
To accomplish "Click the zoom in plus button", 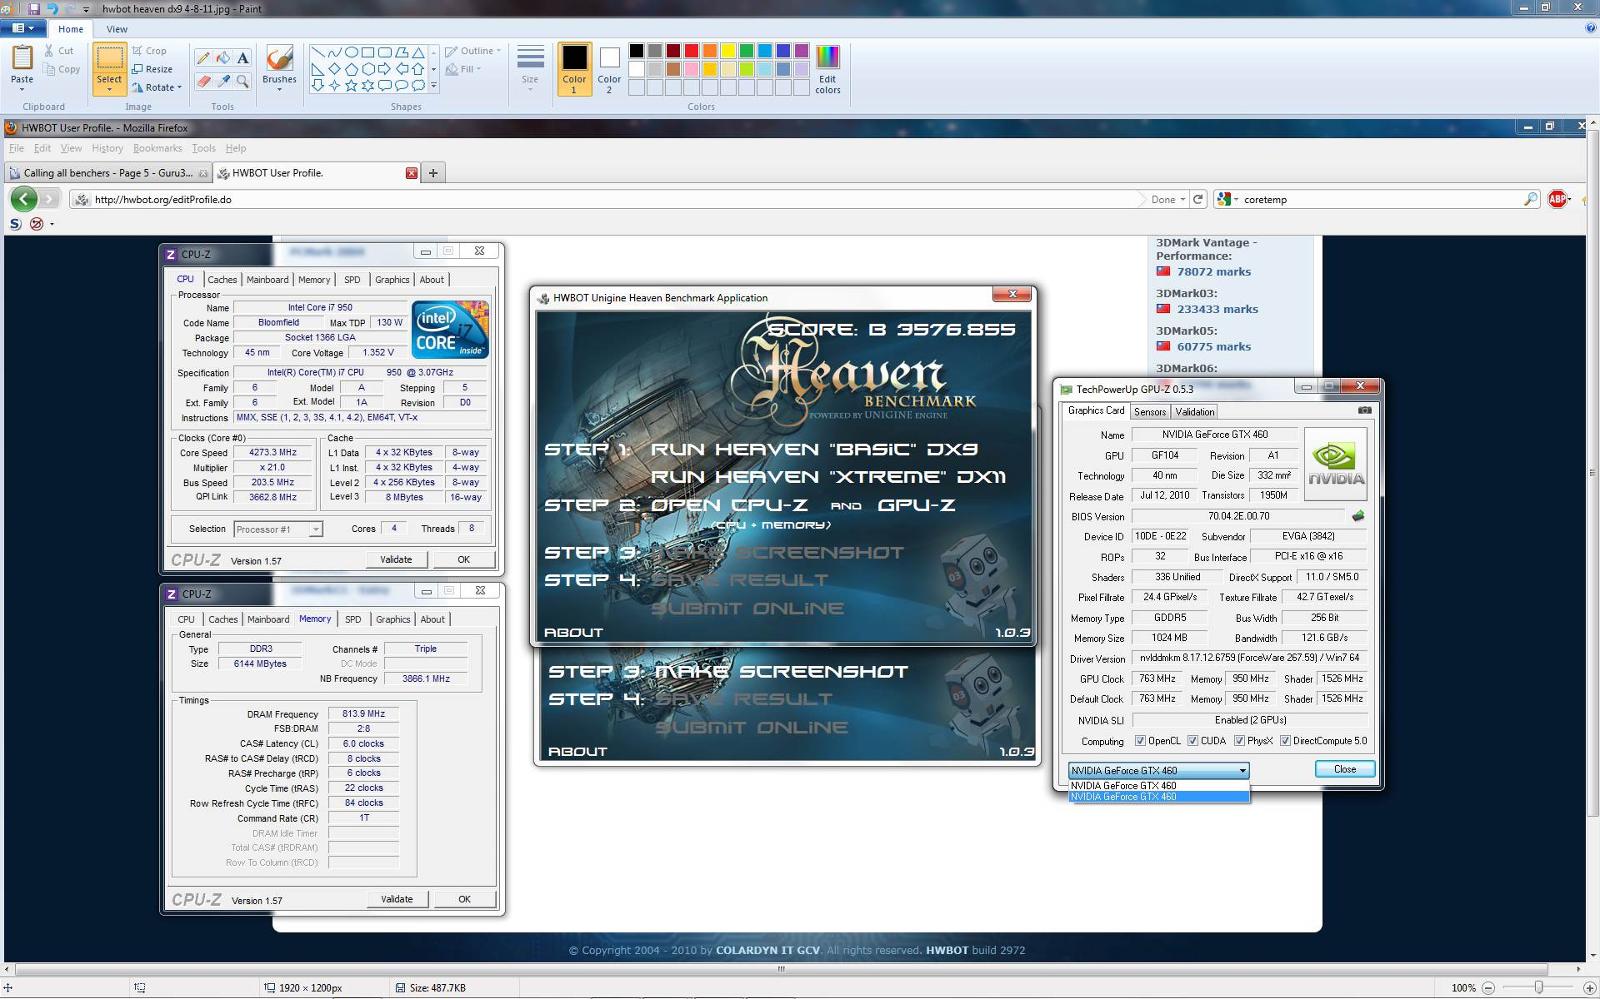I will (1590, 988).
